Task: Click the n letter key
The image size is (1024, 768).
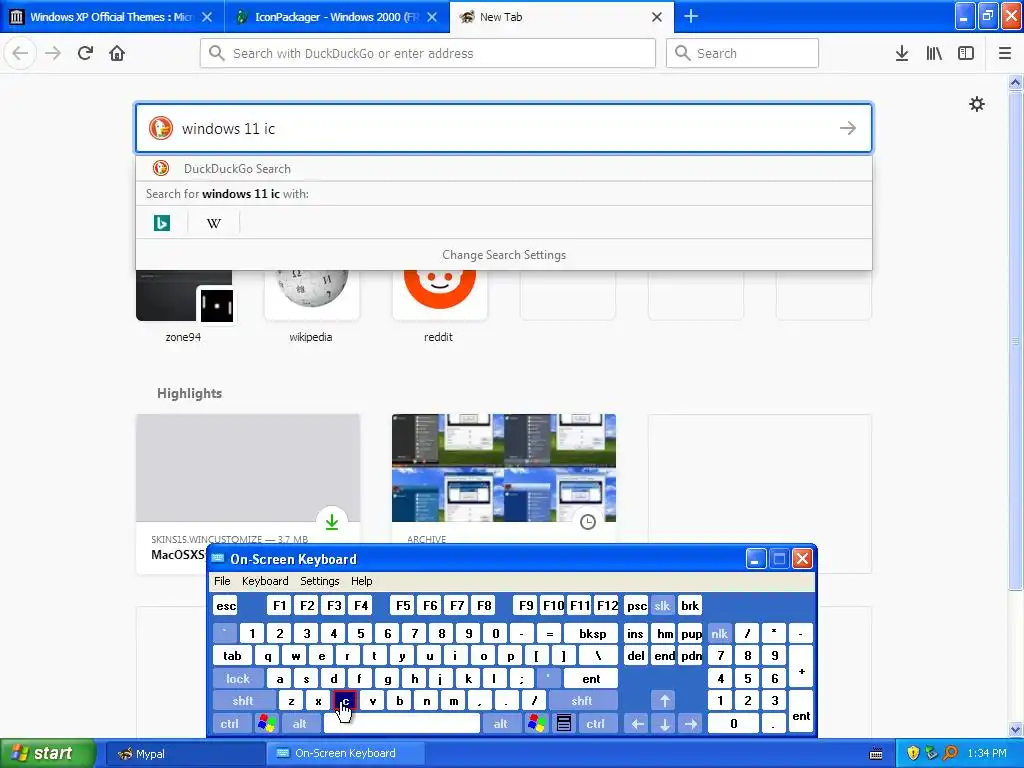Action: coord(426,701)
